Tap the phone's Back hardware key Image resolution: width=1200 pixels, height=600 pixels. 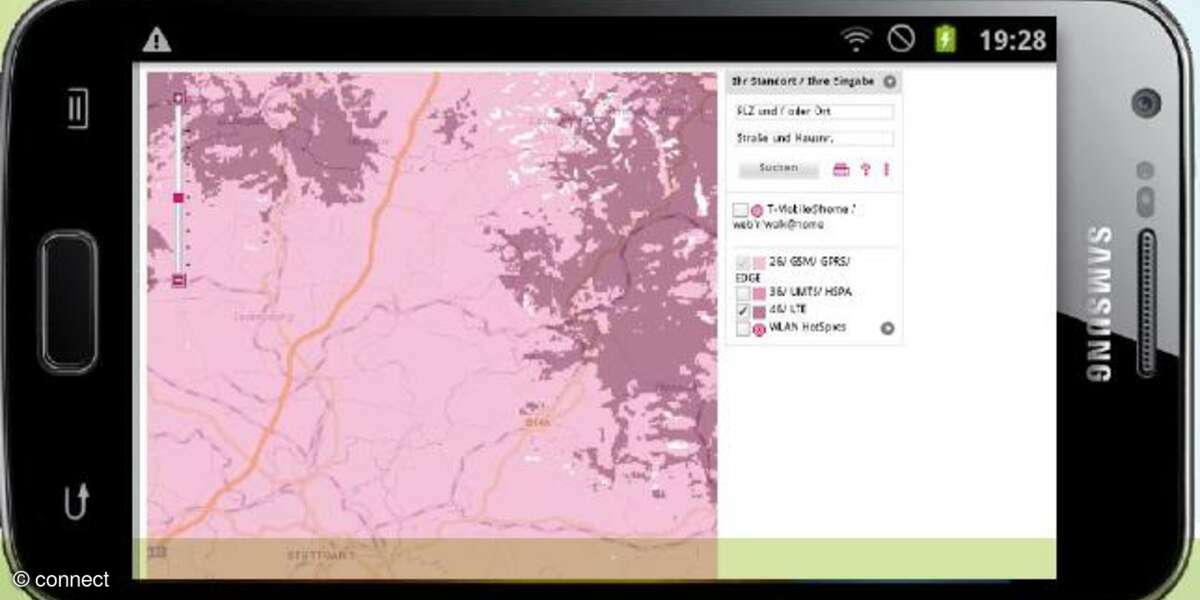(x=77, y=500)
